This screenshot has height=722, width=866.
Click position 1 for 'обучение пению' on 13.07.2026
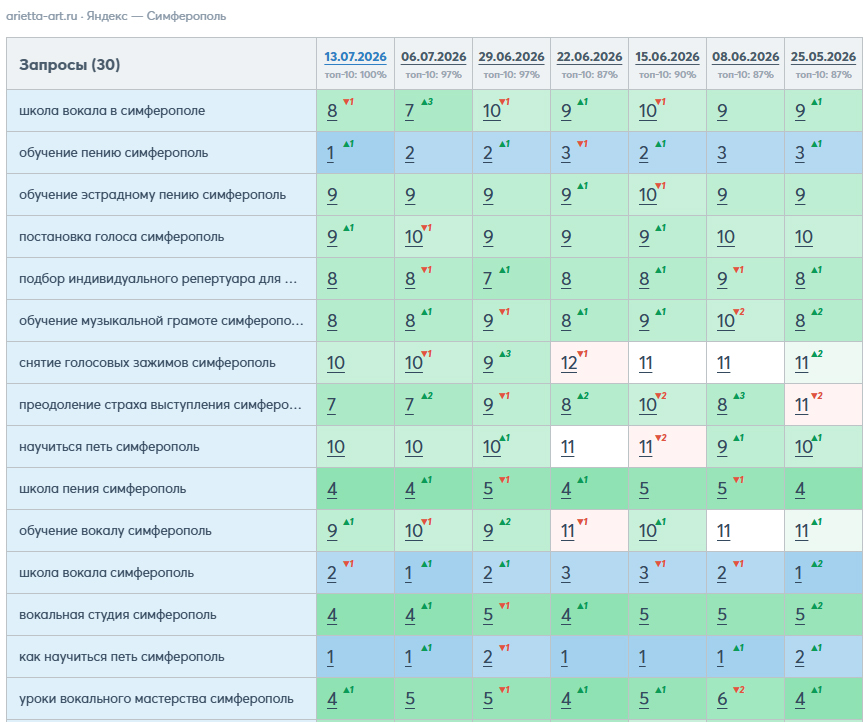[x=330, y=153]
